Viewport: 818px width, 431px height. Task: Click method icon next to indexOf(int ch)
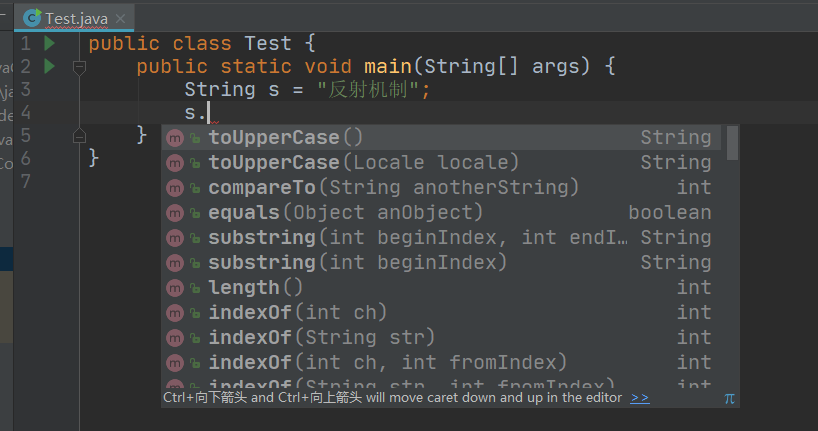click(175, 313)
